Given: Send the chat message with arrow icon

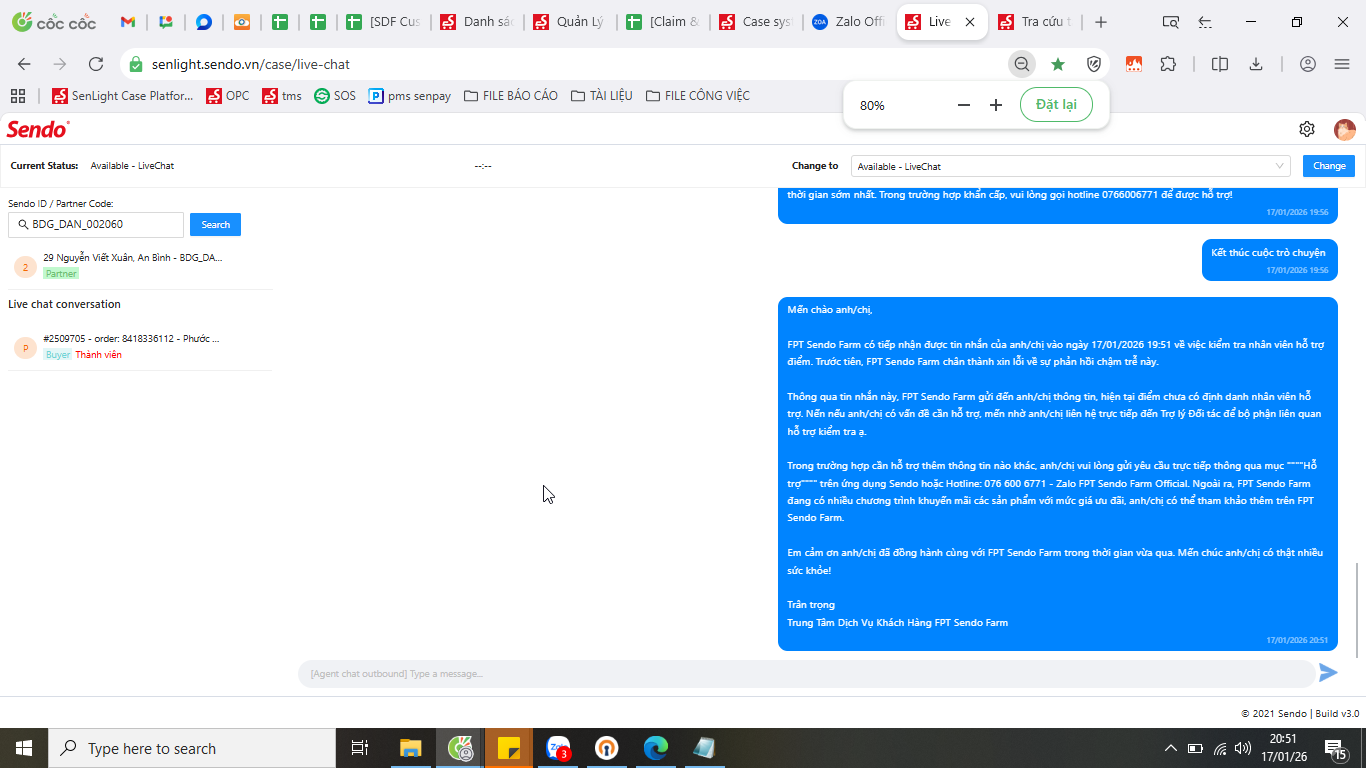Looking at the screenshot, I should (x=1328, y=673).
